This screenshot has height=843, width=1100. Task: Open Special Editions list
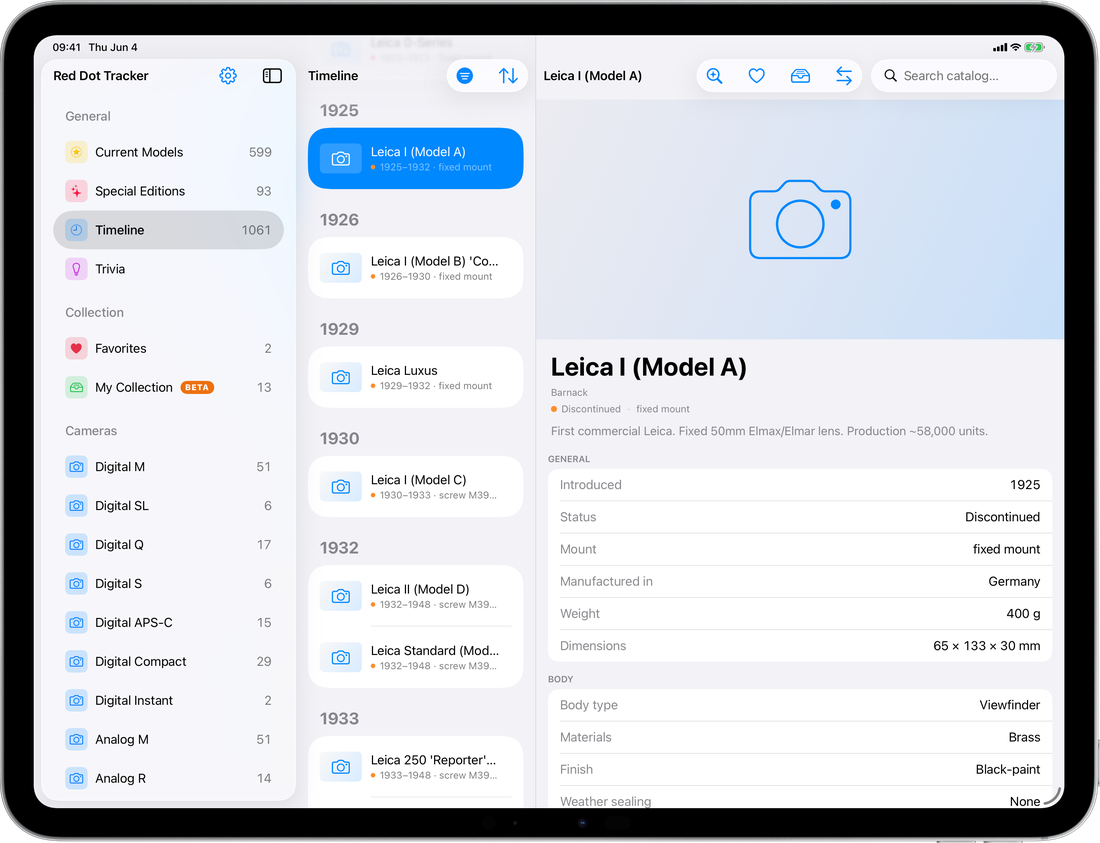coord(168,191)
